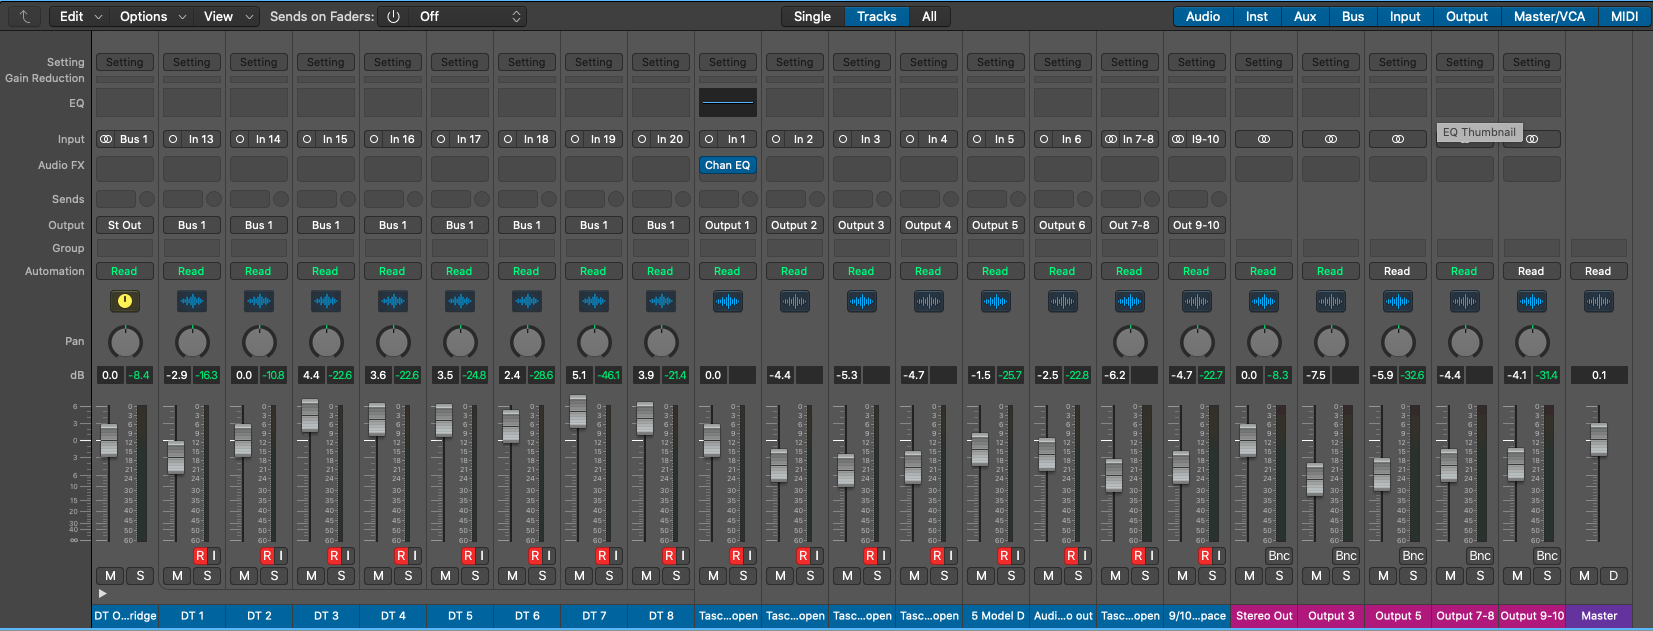This screenshot has width=1653, height=631.
Task: Disable record arm on DT 8 channel
Action: [x=669, y=556]
